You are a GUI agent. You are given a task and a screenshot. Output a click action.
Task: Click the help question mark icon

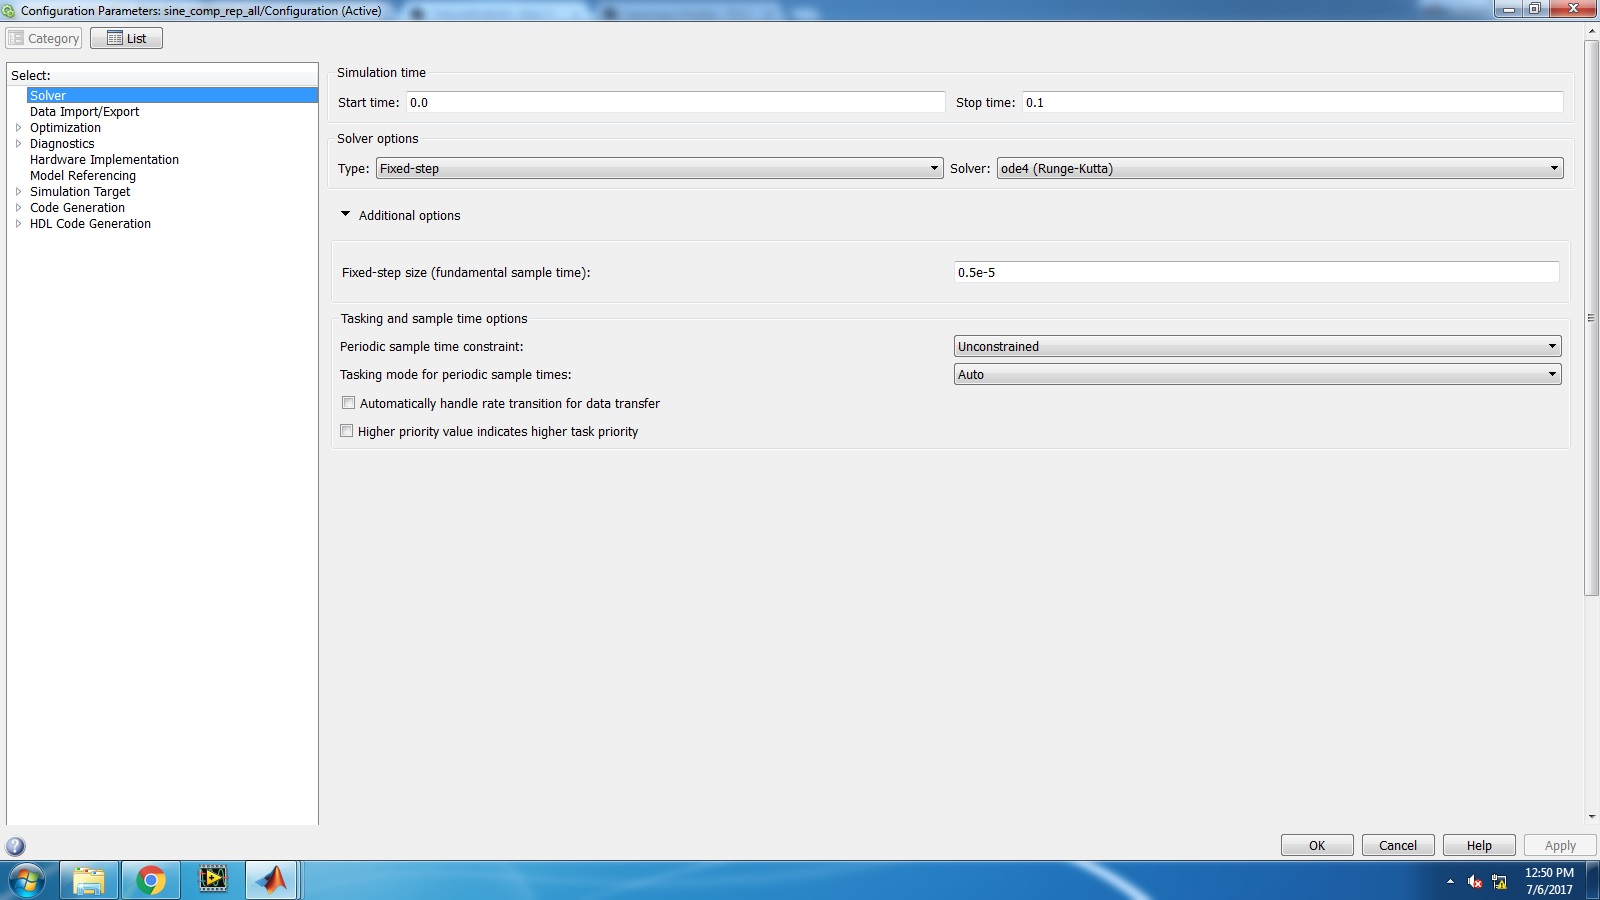(x=15, y=846)
